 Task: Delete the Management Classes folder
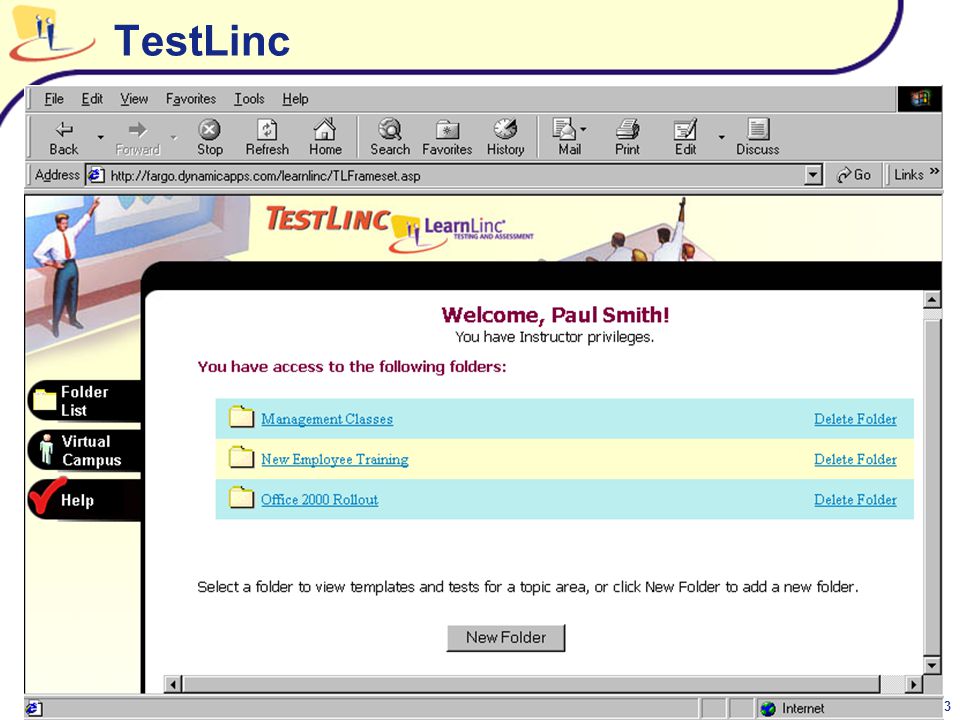coord(855,419)
